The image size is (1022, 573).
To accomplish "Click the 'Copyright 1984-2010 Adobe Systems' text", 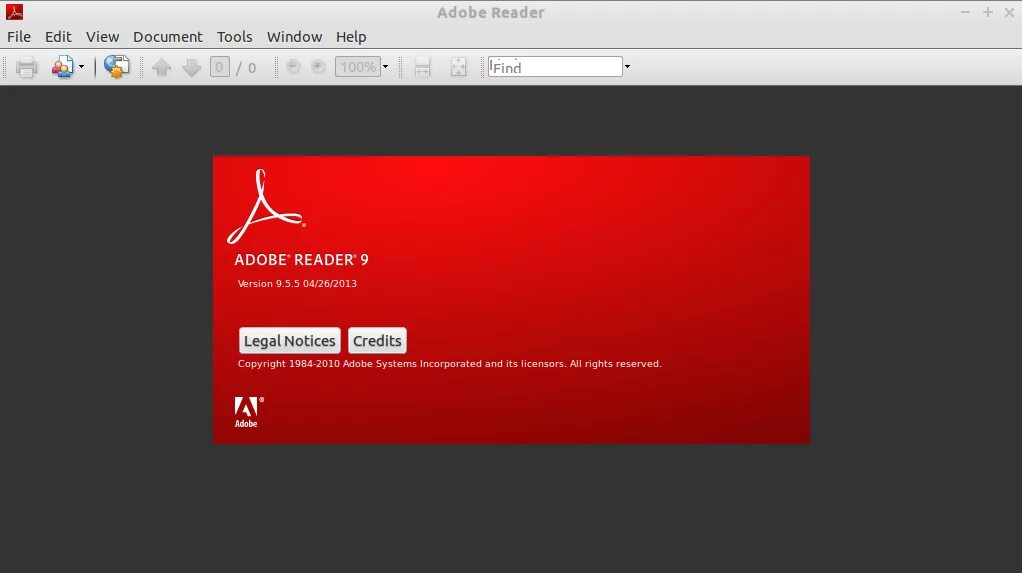I will tap(327, 364).
